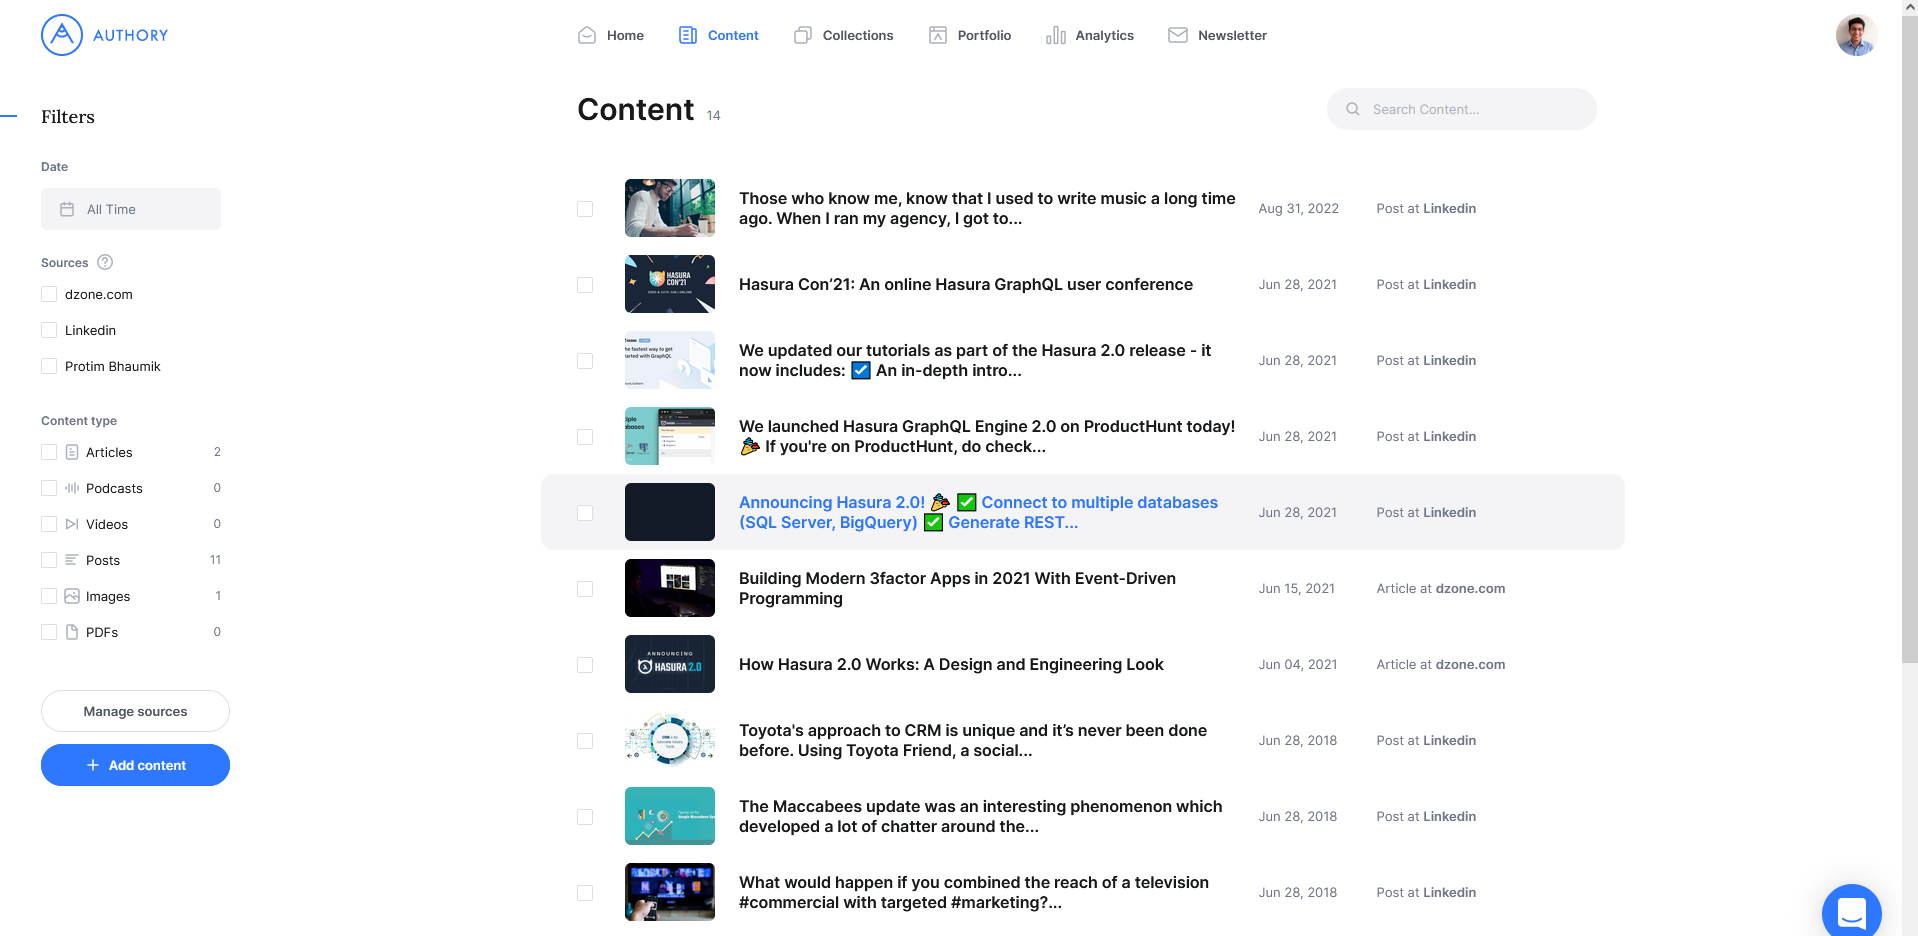The width and height of the screenshot is (1918, 936).
Task: Click the Newsletter envelope icon
Action: [x=1178, y=35]
